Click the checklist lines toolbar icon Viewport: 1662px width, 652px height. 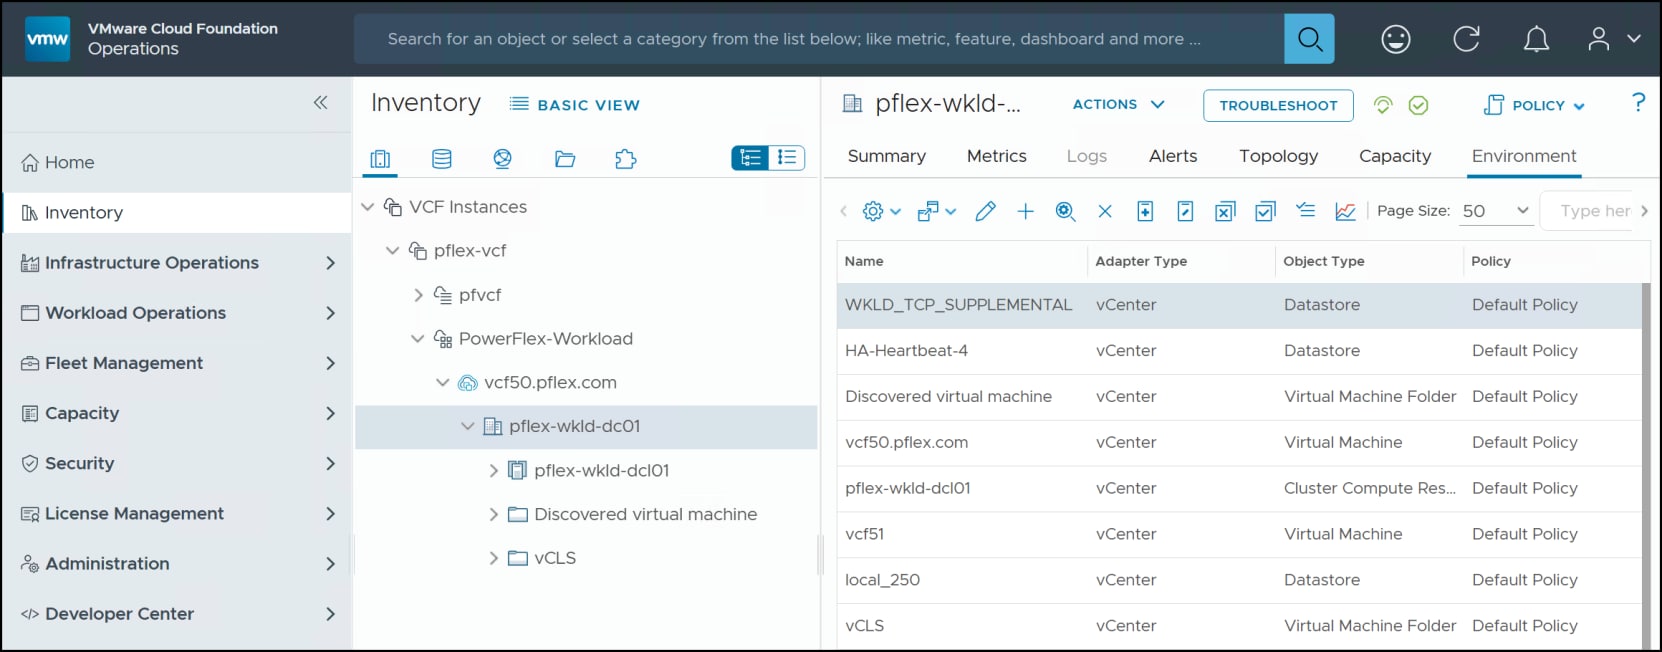pyautogui.click(x=1305, y=210)
